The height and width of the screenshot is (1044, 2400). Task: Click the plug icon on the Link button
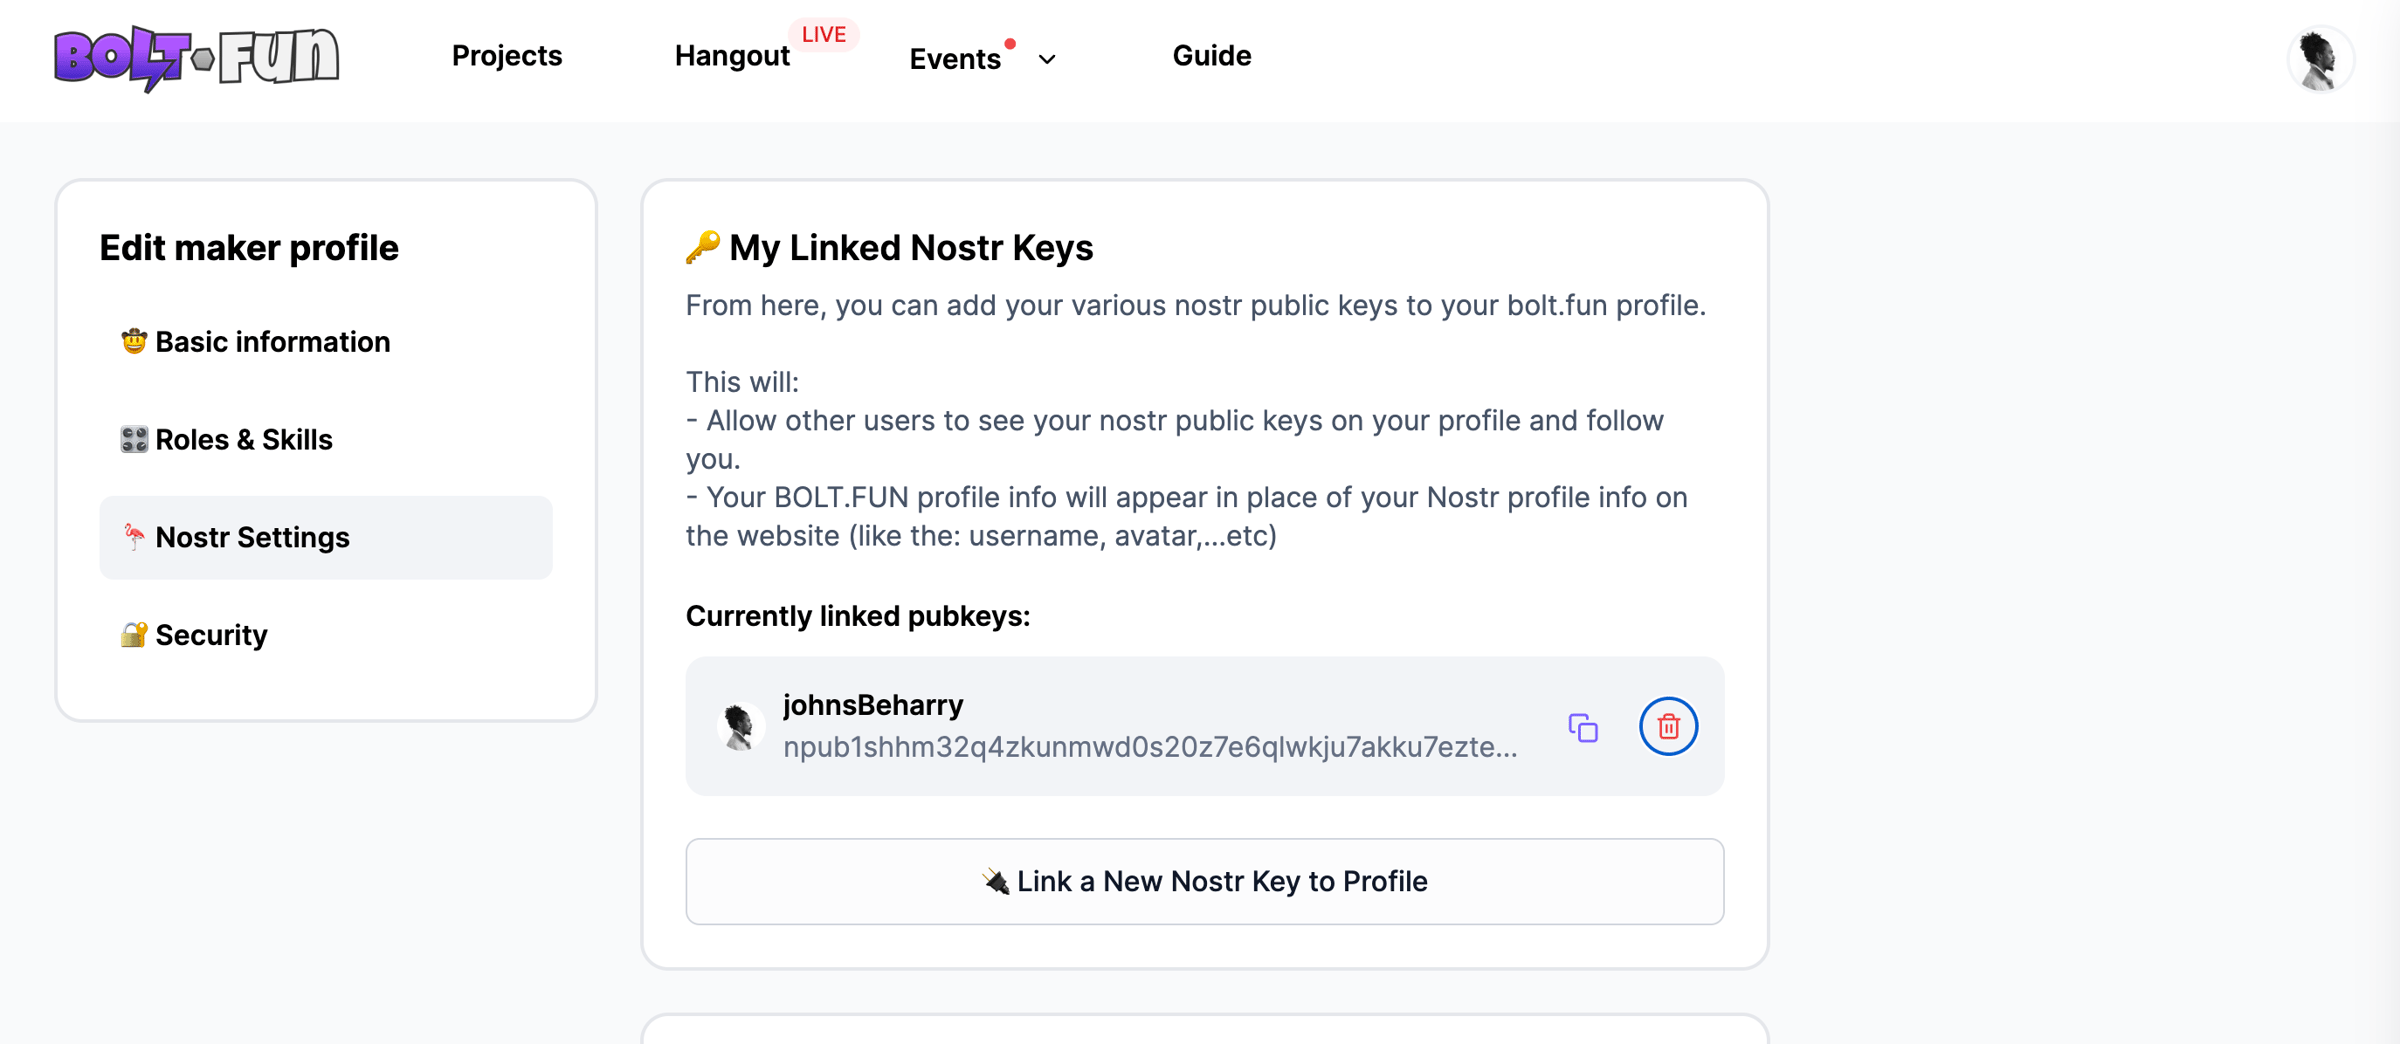[995, 881]
